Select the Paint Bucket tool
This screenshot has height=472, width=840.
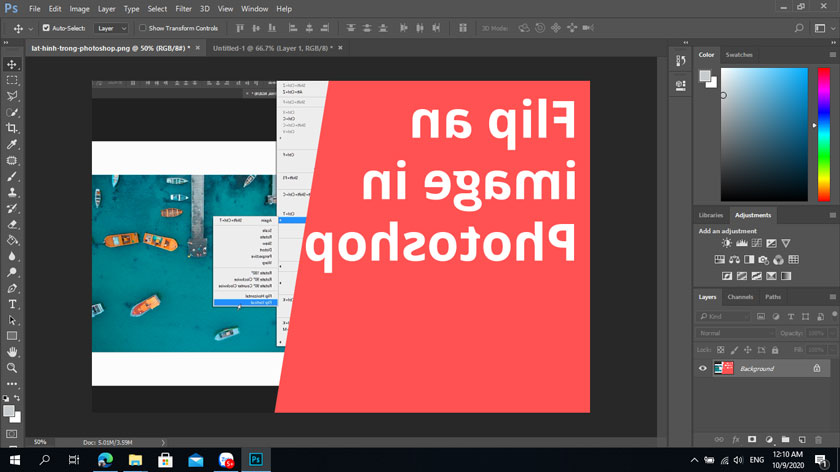(12, 240)
